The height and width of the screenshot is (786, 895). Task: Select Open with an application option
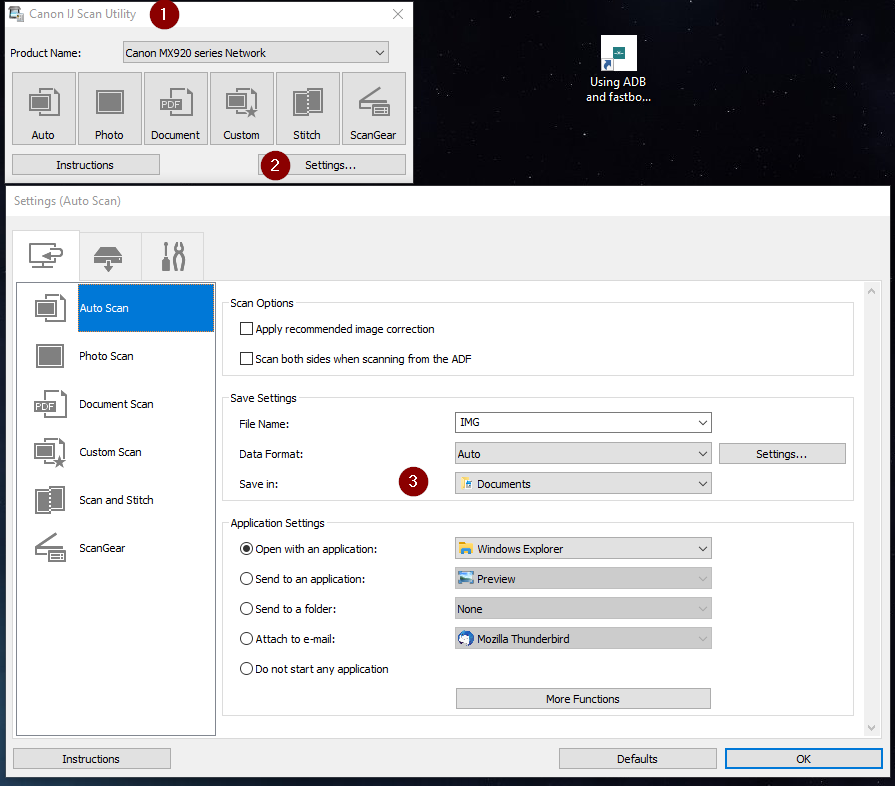click(246, 549)
